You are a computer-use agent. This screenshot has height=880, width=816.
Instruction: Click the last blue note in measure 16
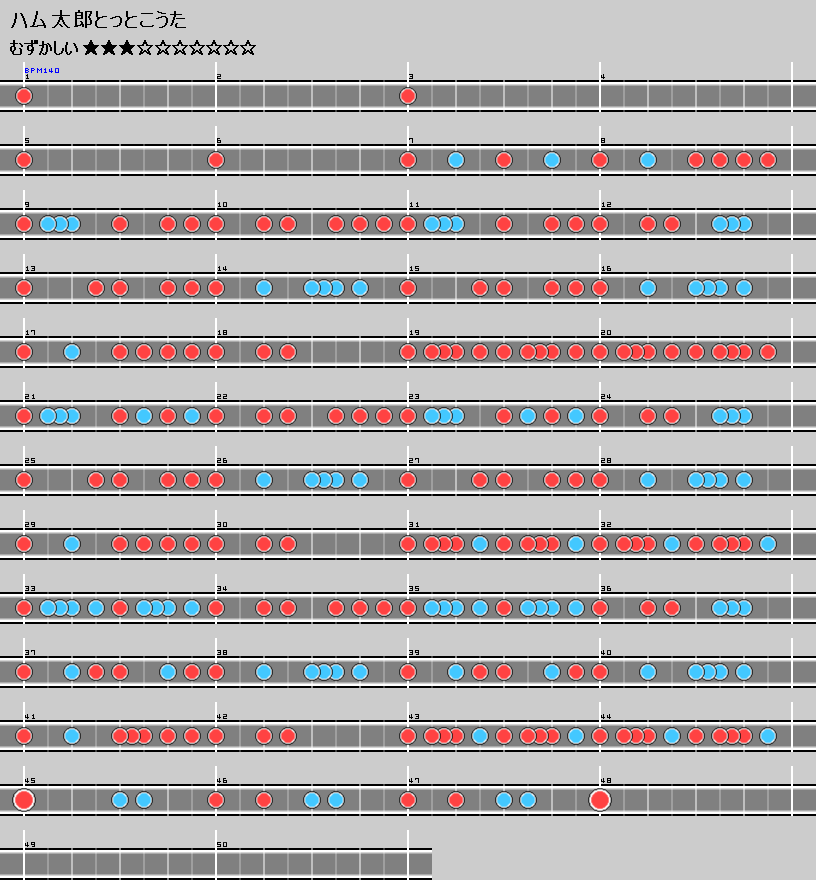coord(744,288)
